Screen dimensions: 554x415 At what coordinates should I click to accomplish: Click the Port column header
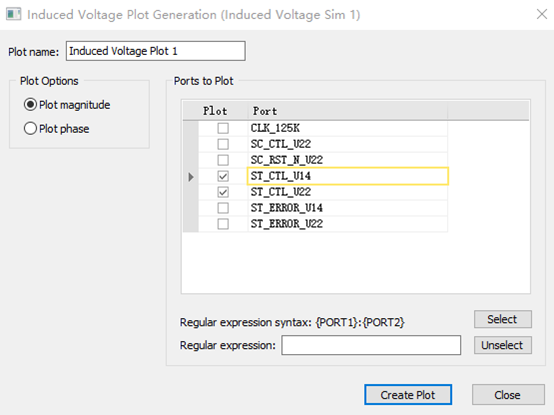[348, 111]
